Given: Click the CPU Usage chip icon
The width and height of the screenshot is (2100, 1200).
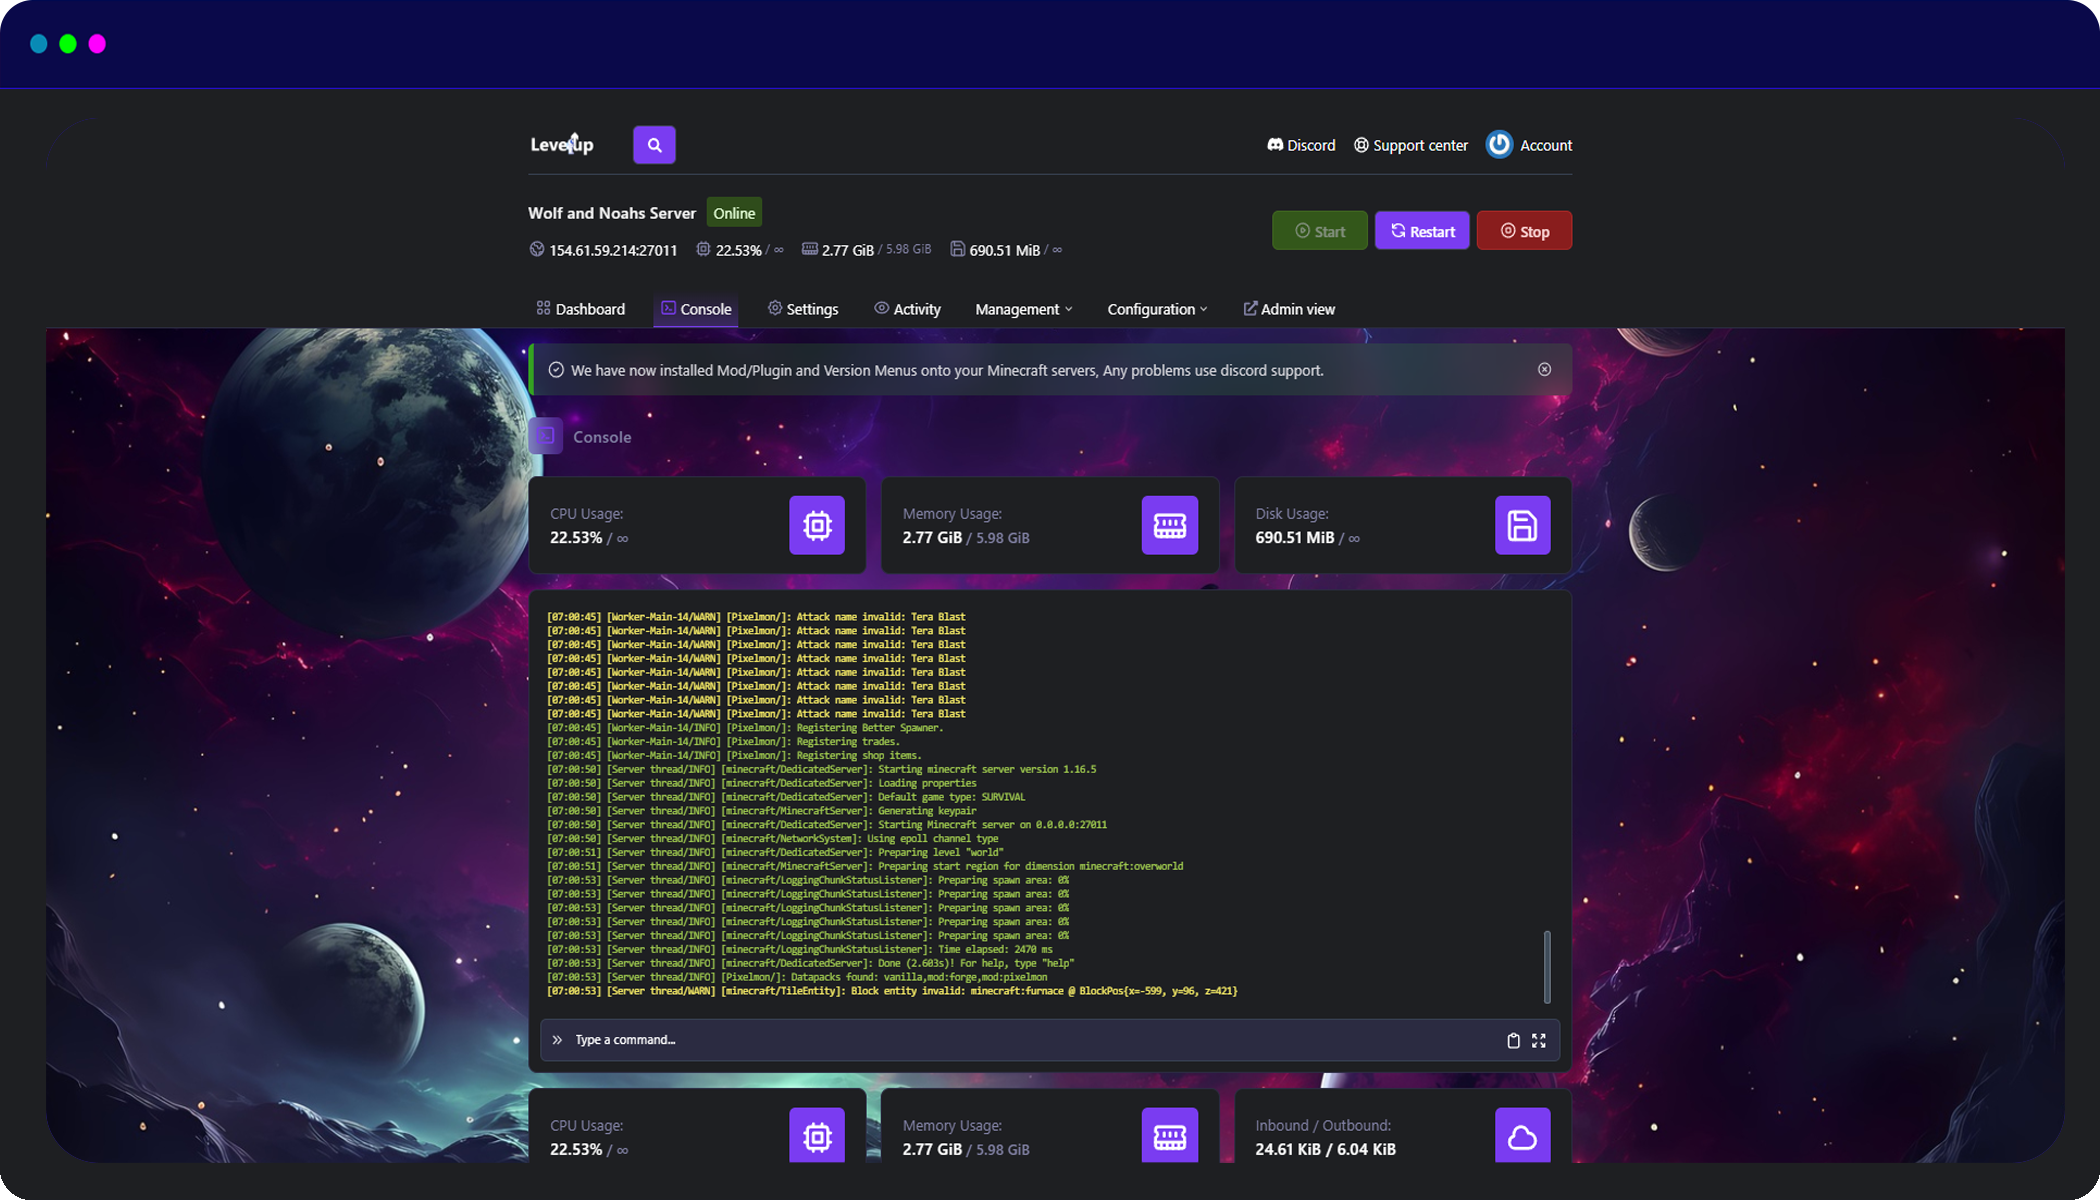Looking at the screenshot, I should 816,525.
